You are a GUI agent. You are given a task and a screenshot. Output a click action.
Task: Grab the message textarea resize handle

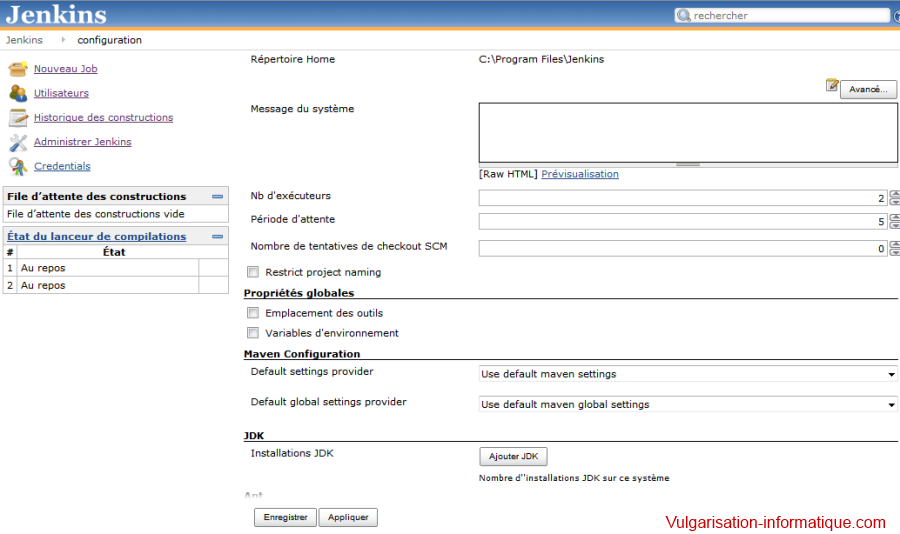click(688, 165)
